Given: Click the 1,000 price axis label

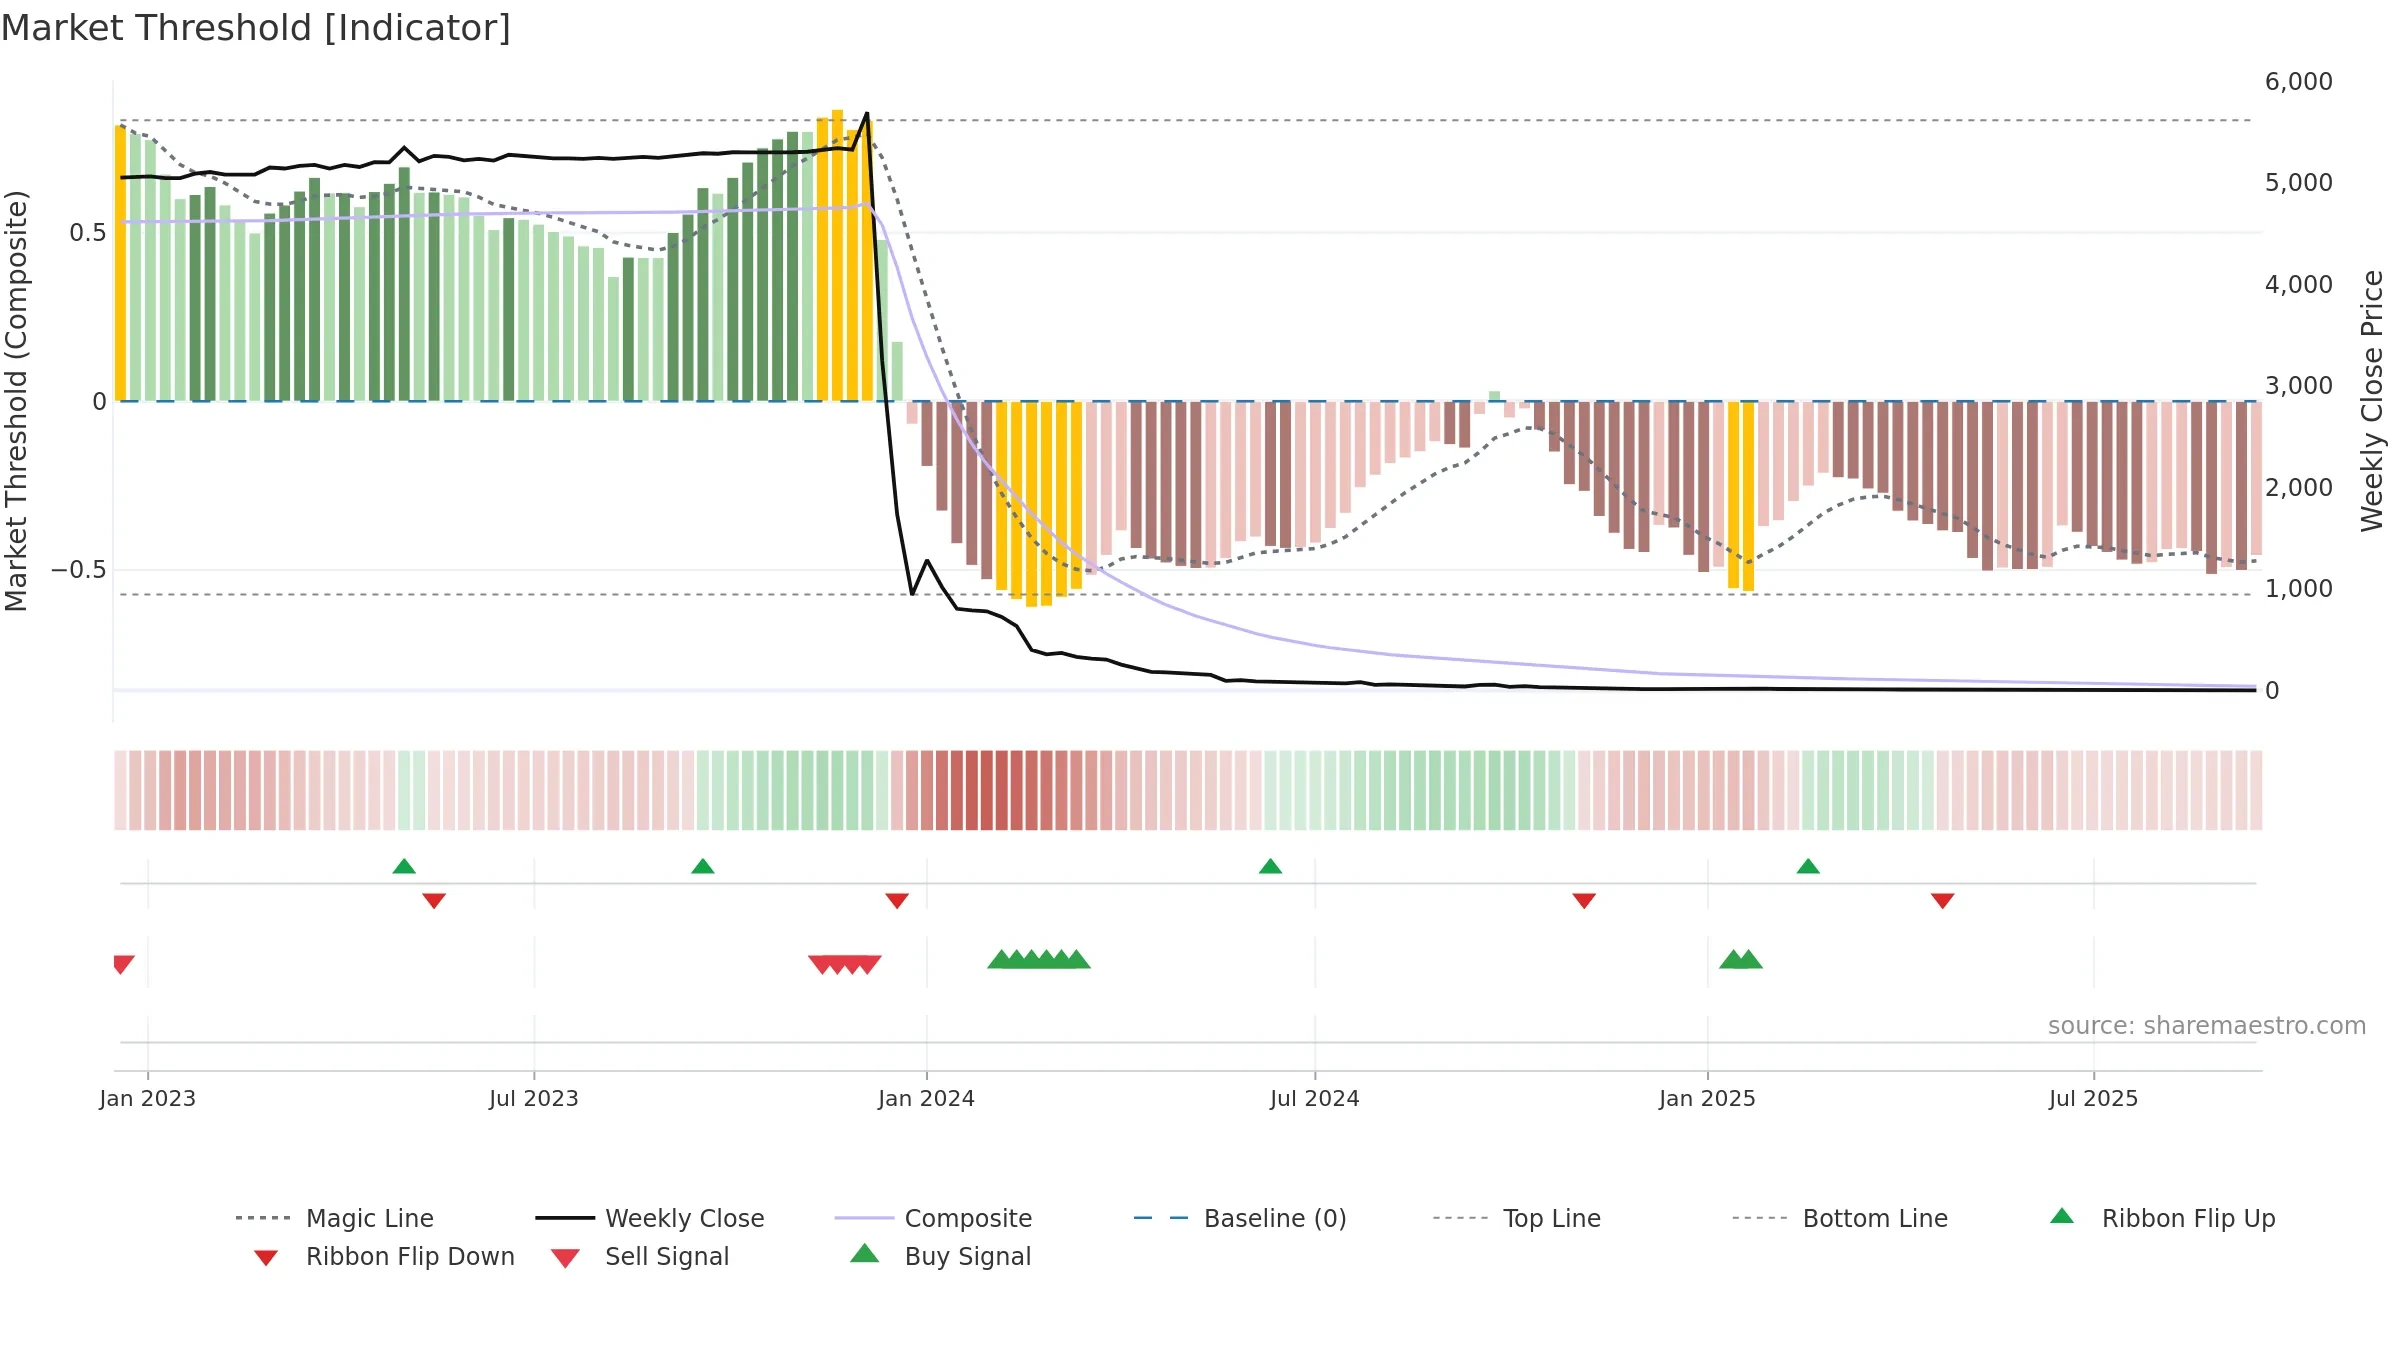Looking at the screenshot, I should tap(2299, 589).
